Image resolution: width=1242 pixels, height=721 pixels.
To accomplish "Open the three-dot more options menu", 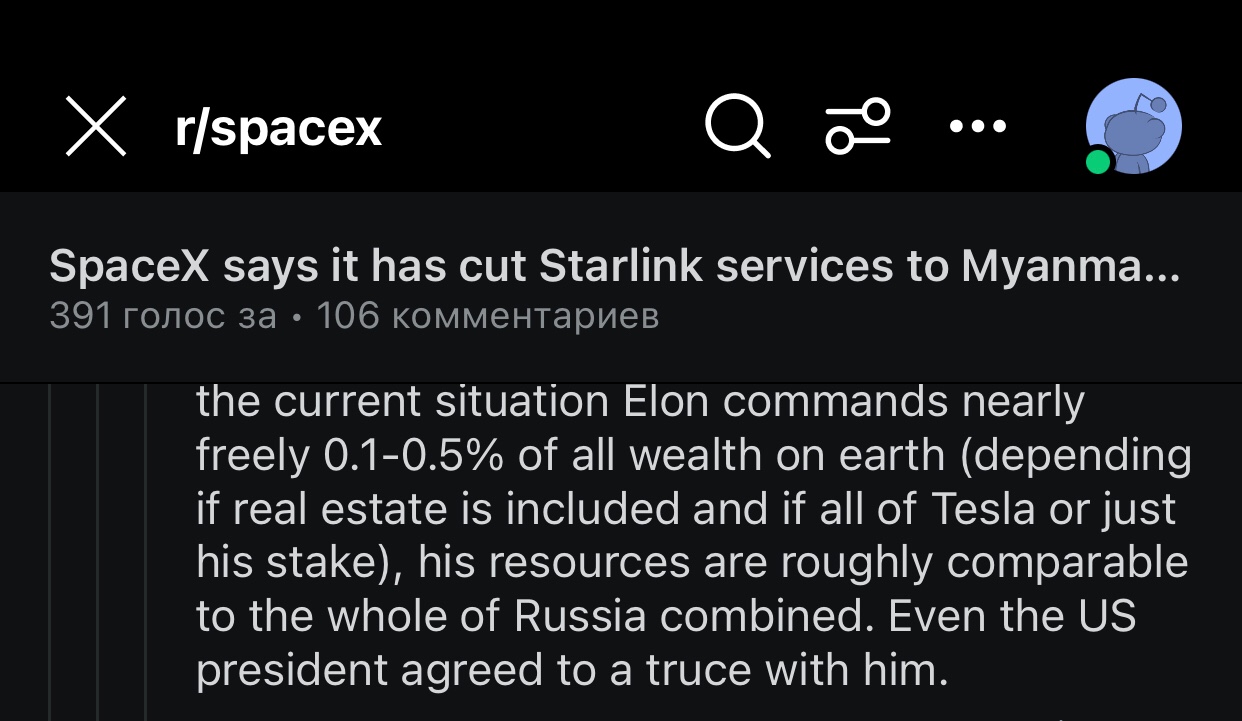I will point(977,127).
